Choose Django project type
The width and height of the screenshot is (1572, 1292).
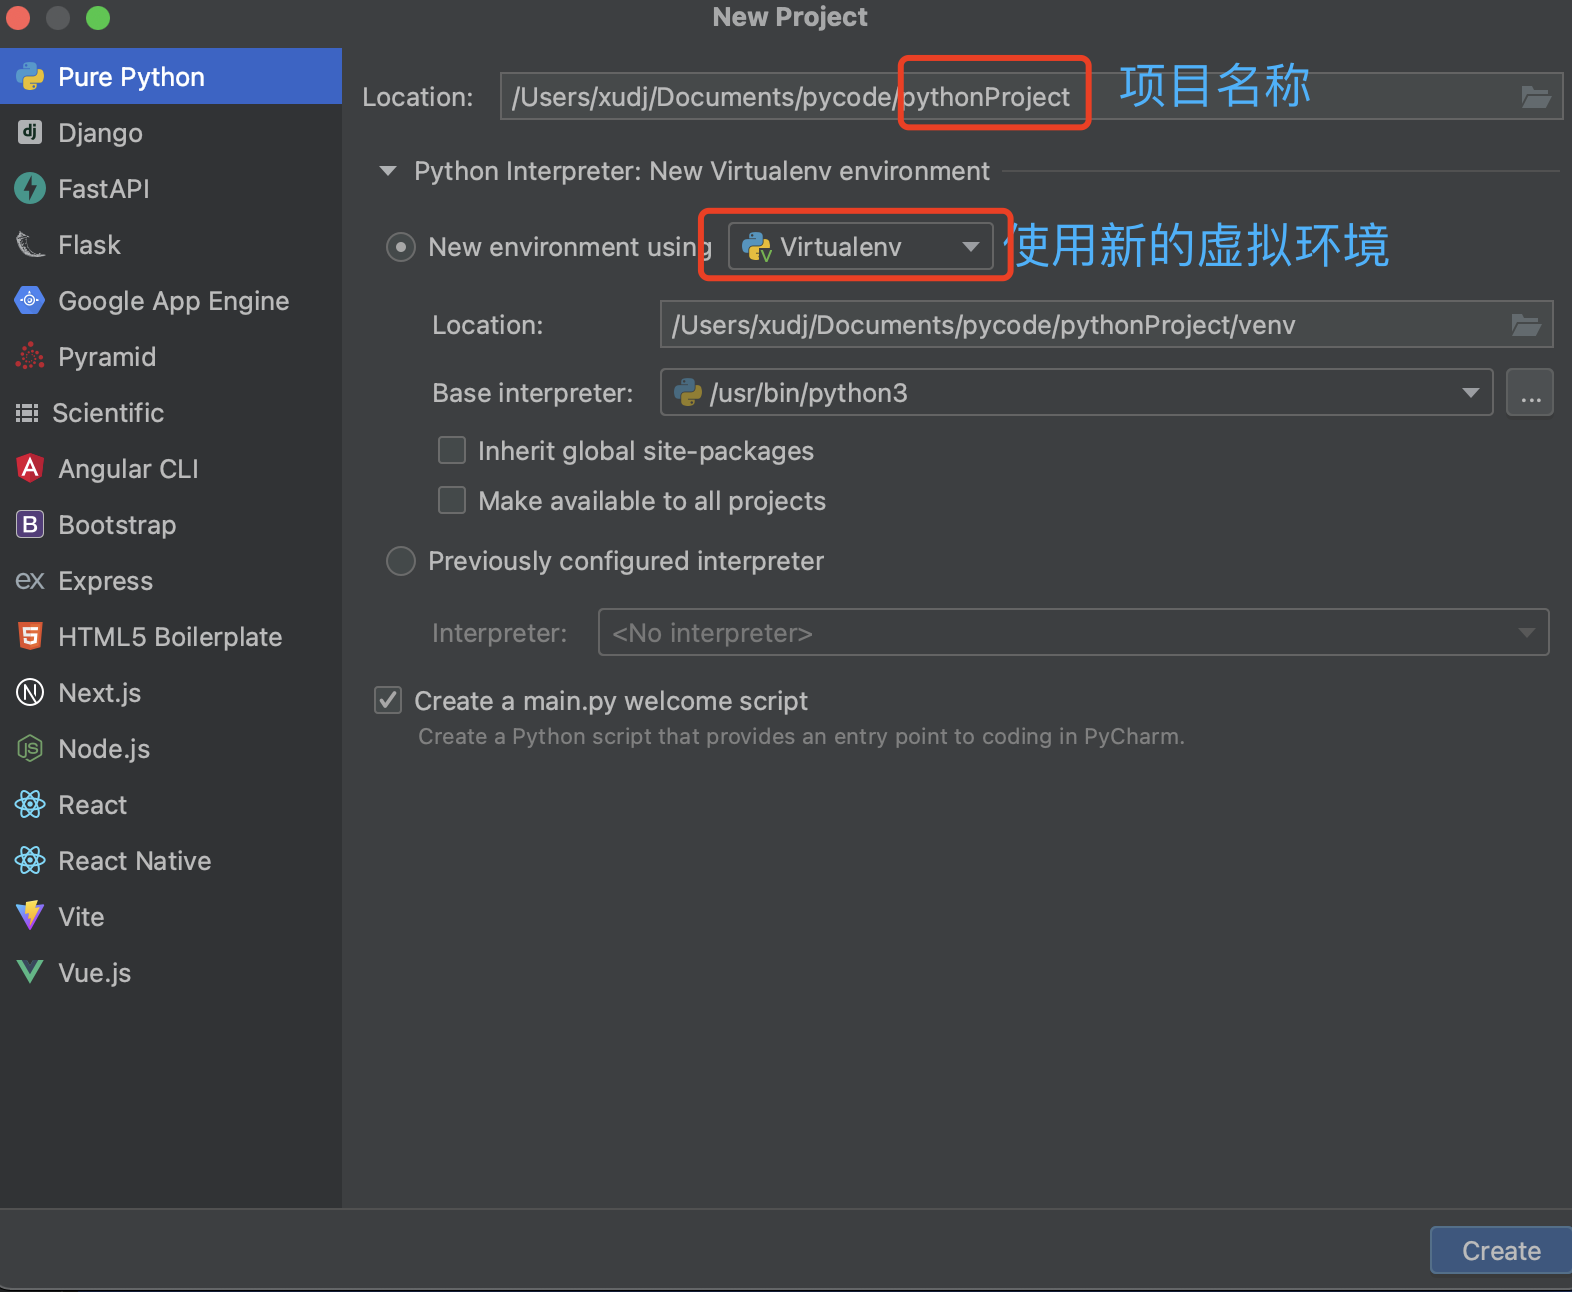pyautogui.click(x=171, y=133)
